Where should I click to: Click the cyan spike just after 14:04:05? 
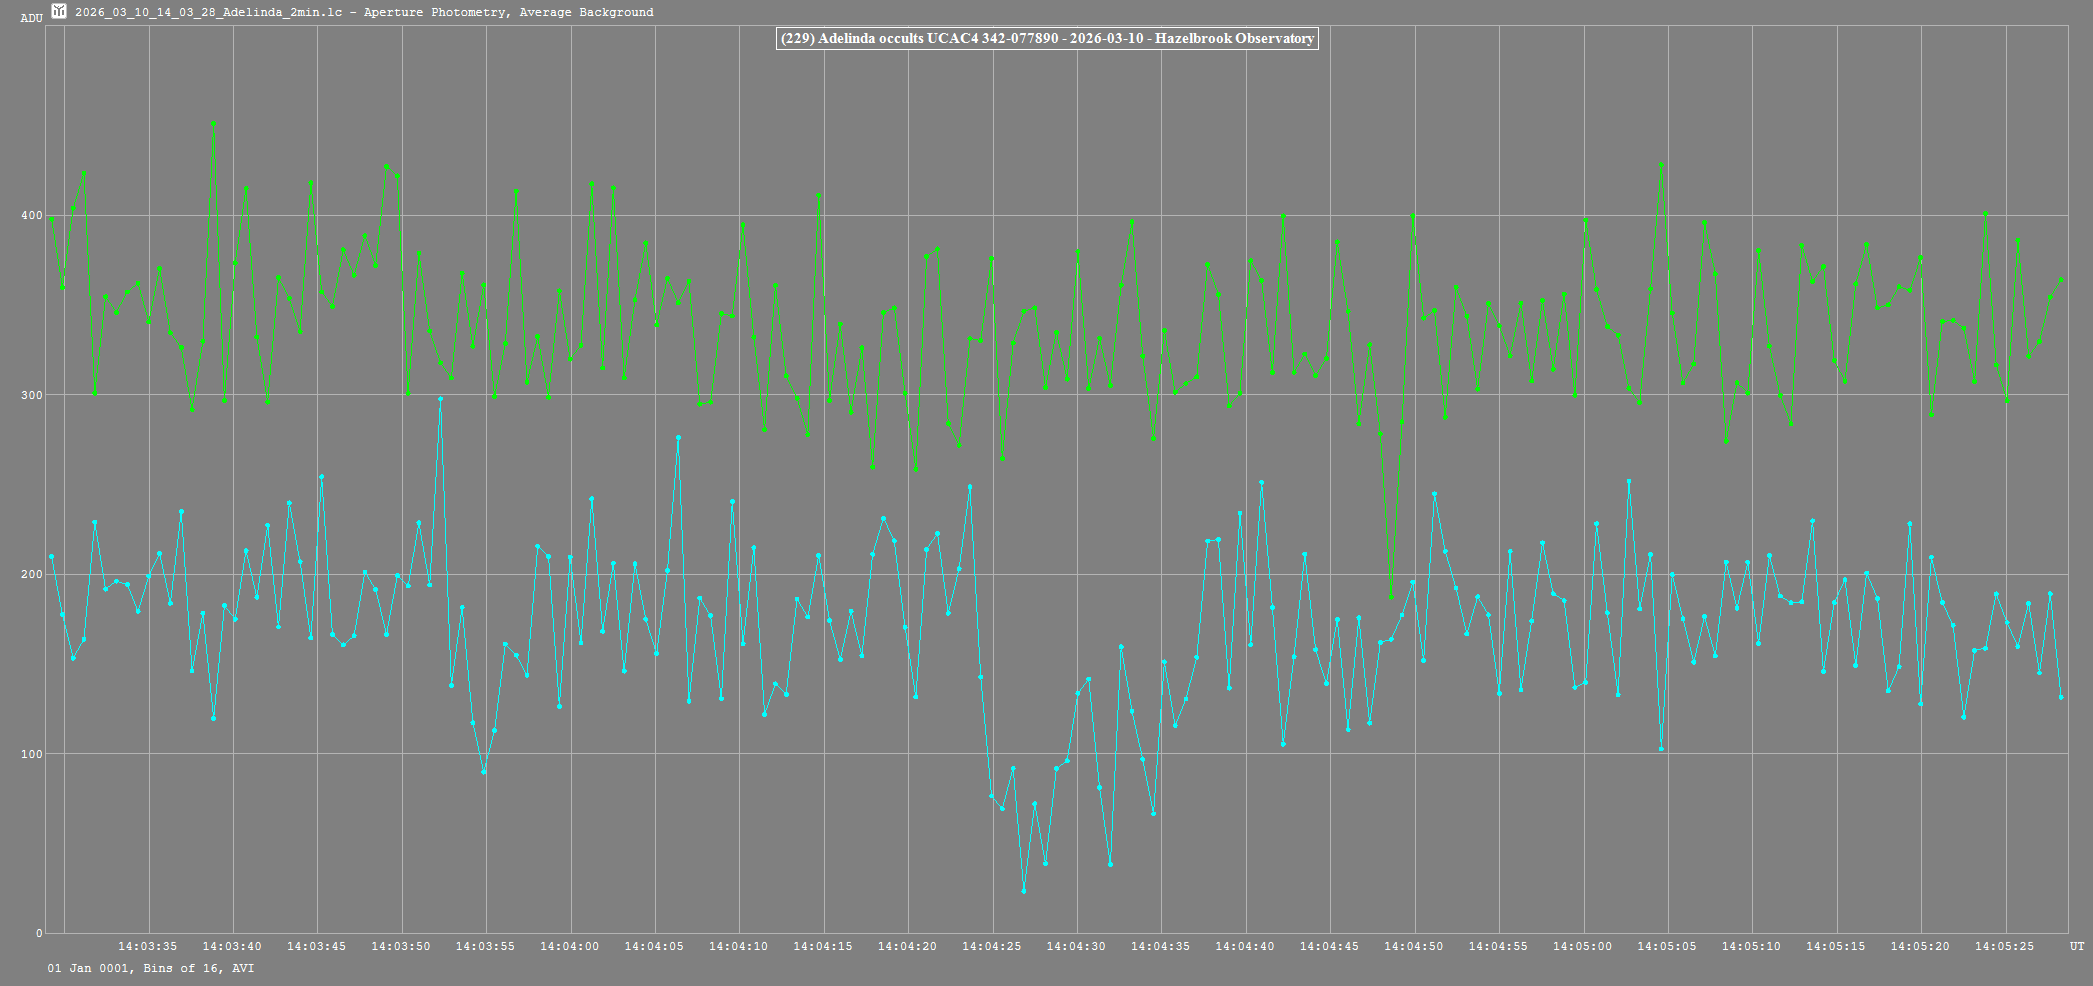point(678,437)
